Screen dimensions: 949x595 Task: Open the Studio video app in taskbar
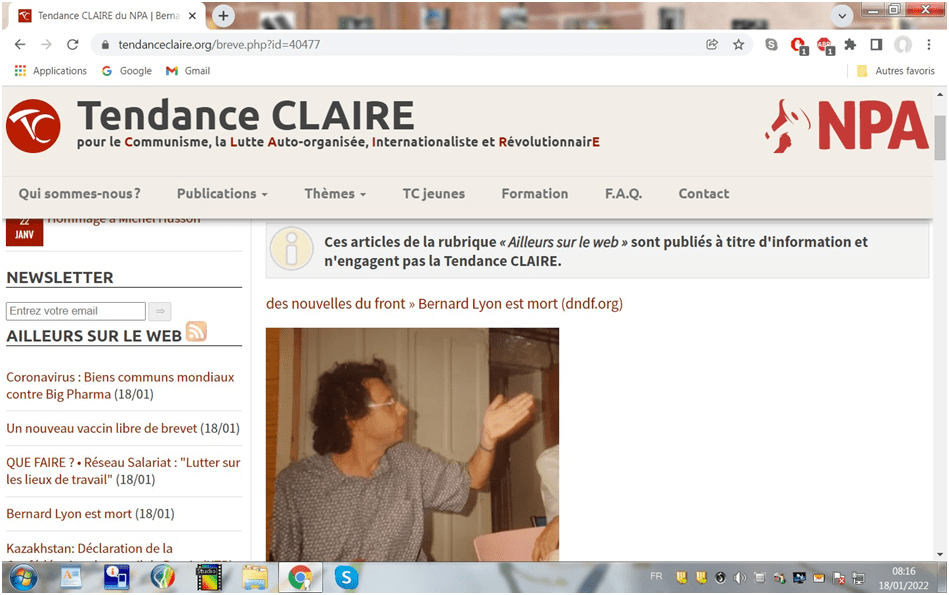[209, 578]
